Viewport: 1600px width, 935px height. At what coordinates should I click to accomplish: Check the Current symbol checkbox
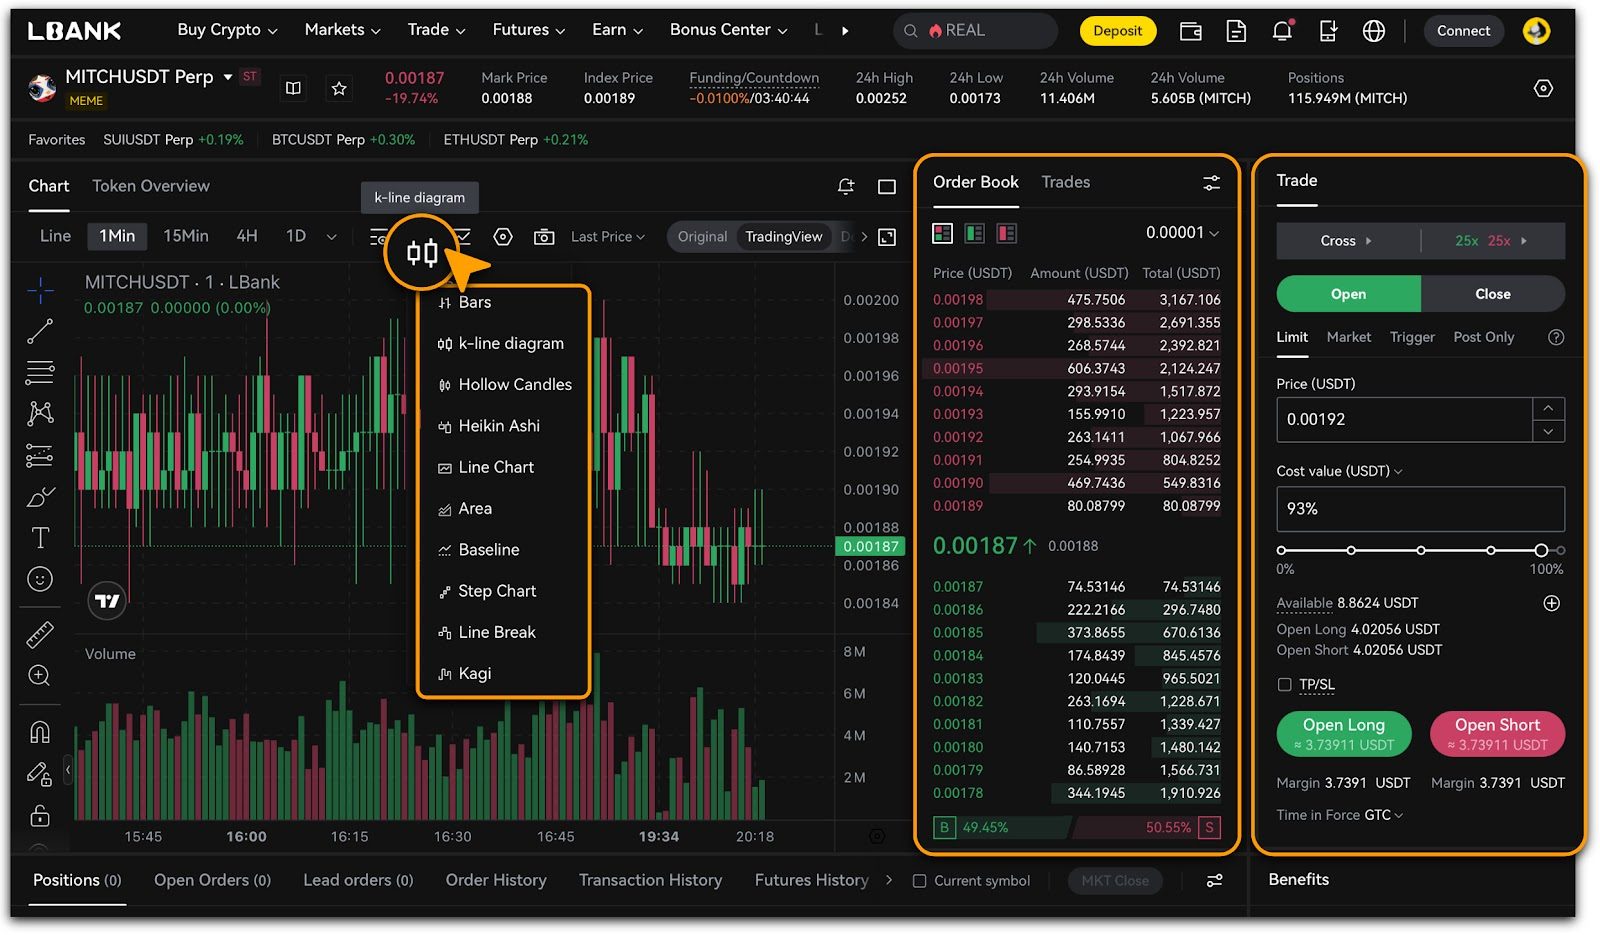point(919,881)
